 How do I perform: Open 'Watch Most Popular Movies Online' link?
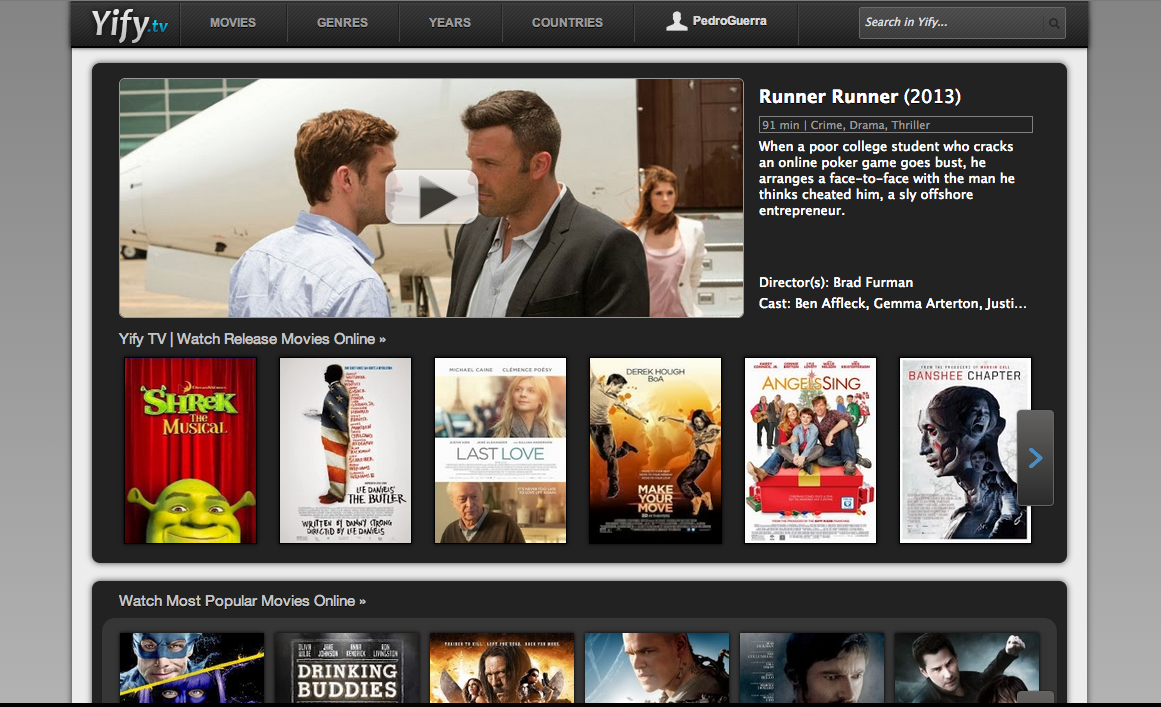(x=242, y=601)
